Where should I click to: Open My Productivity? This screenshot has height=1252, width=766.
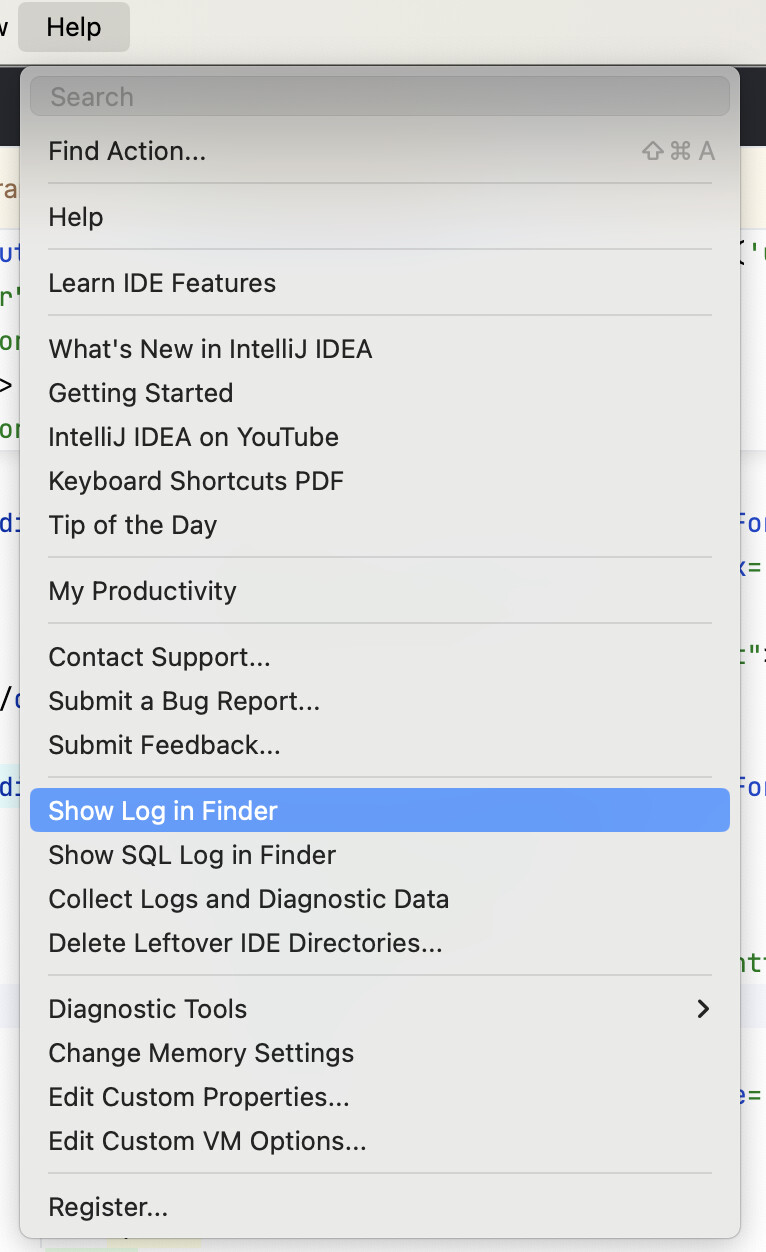point(142,591)
